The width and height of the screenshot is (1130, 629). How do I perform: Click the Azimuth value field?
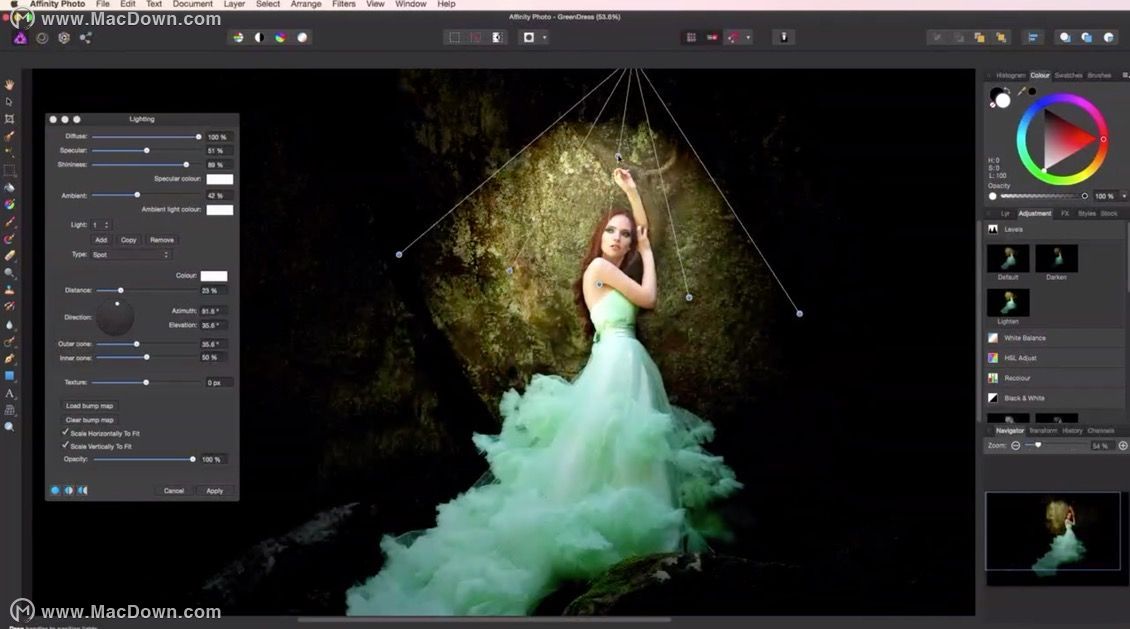click(213, 311)
